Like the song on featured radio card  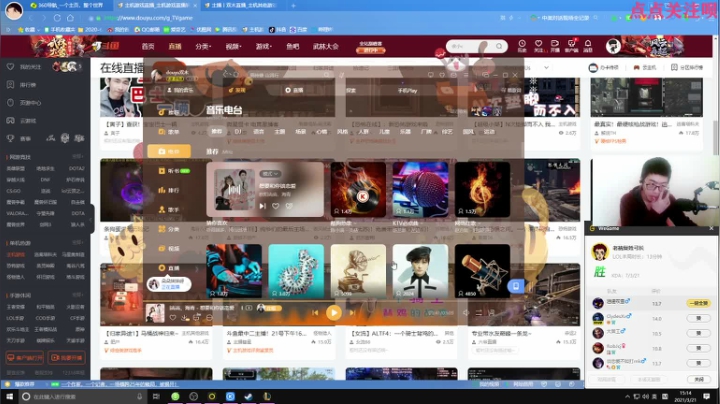[x=276, y=206]
